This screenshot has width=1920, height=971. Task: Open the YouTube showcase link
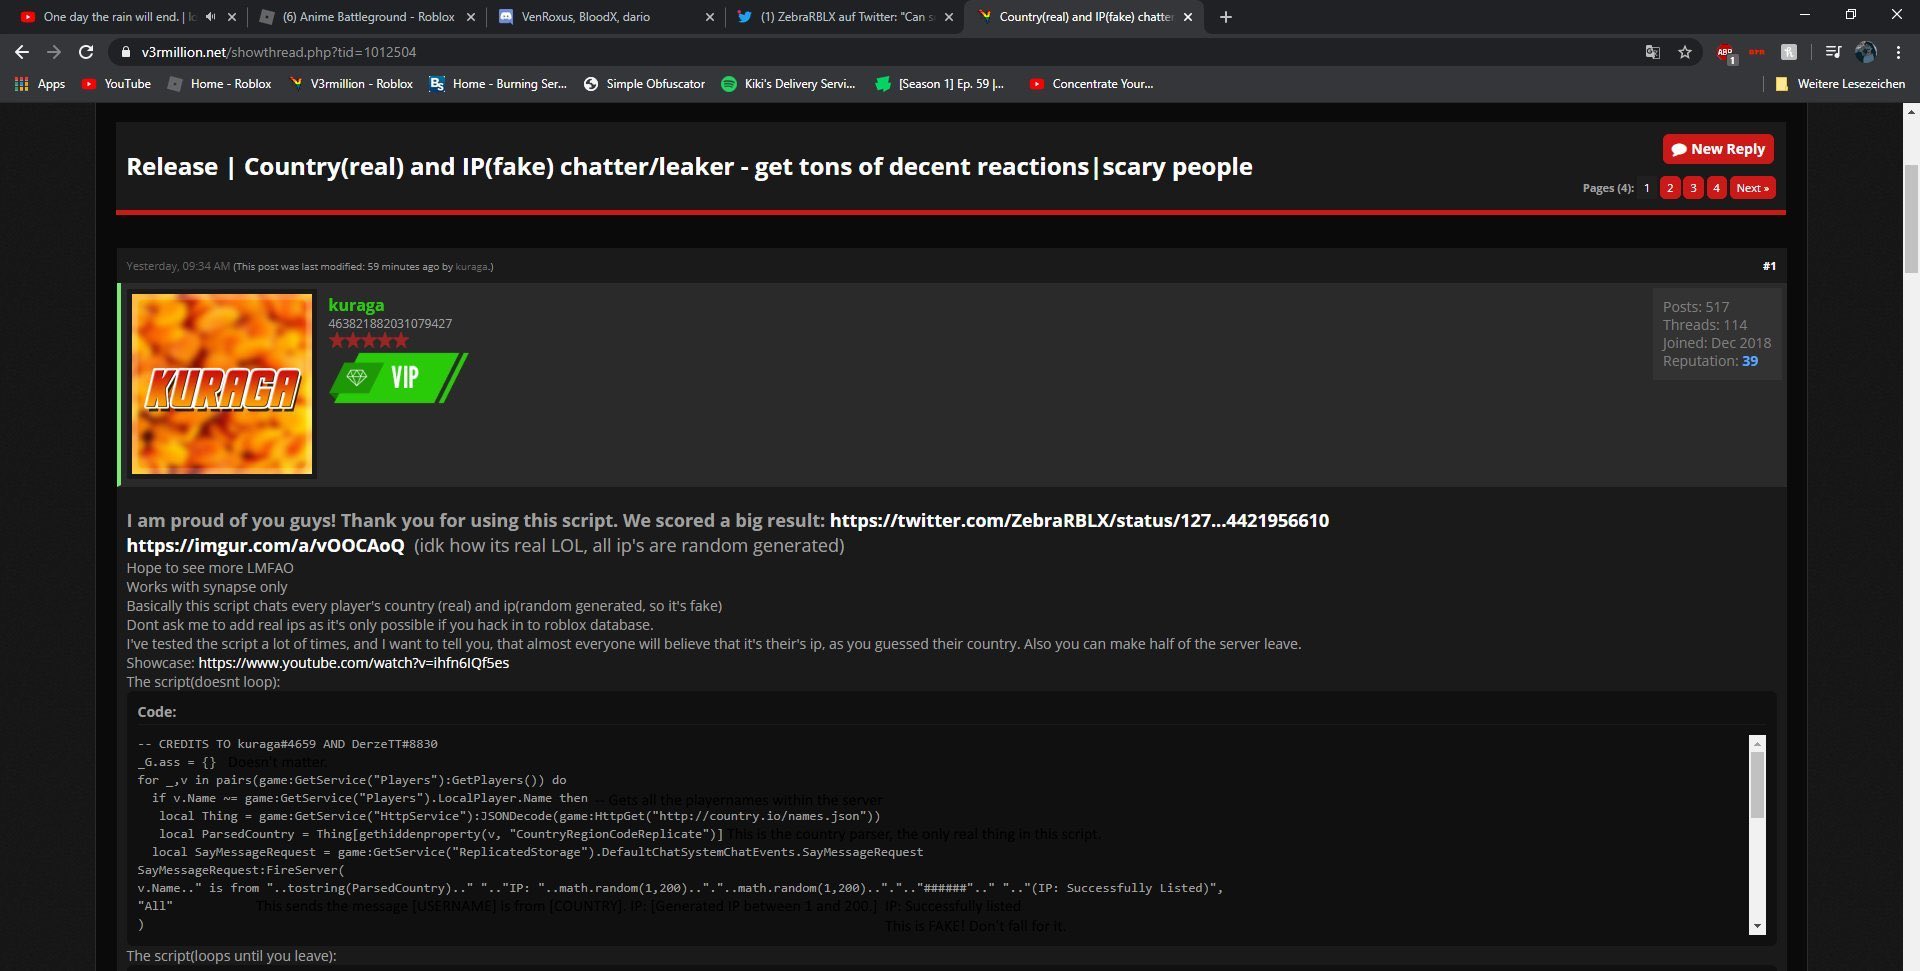coord(353,663)
